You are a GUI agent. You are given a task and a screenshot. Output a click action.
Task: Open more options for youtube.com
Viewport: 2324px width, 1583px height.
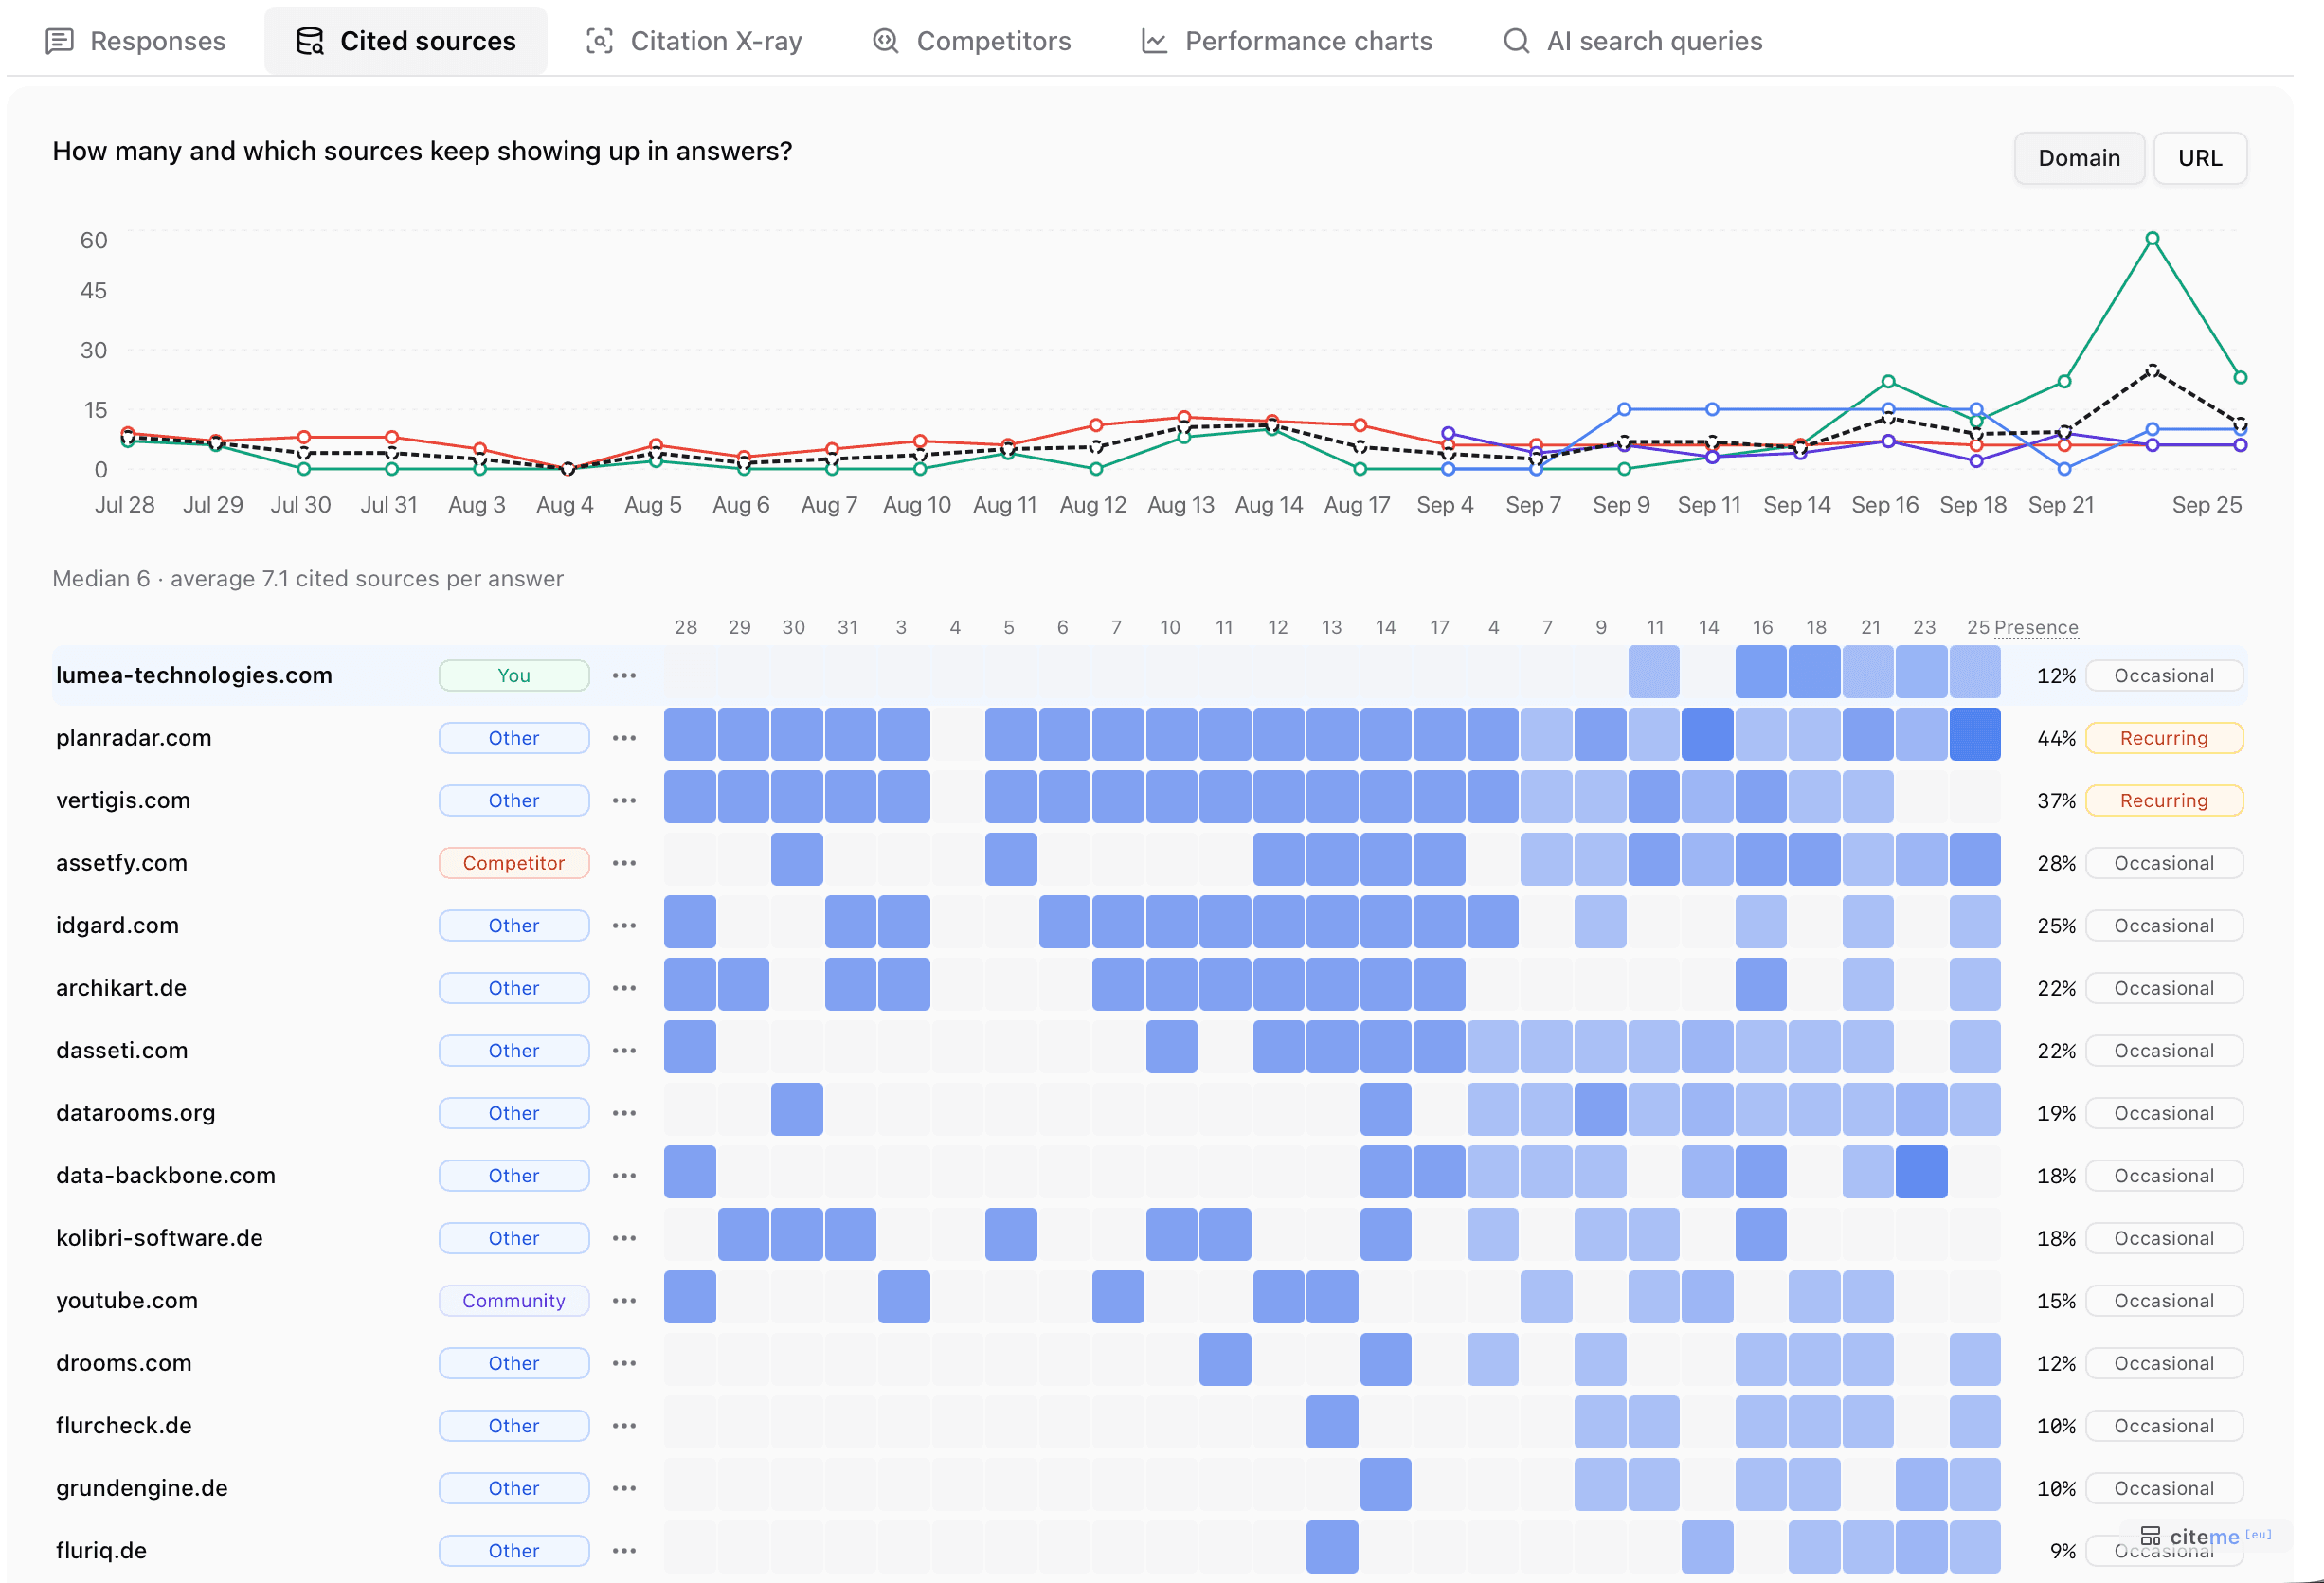coord(624,1301)
